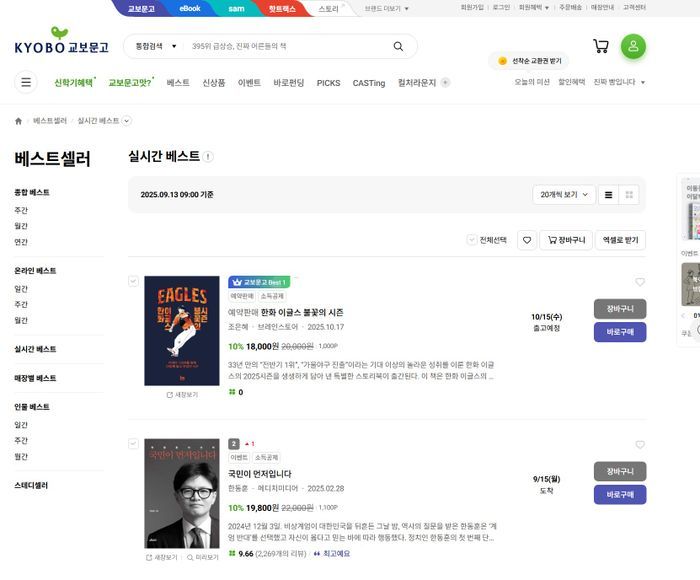The width and height of the screenshot is (700, 580).
Task: Click the shopping cart icon in header
Action: (601, 46)
